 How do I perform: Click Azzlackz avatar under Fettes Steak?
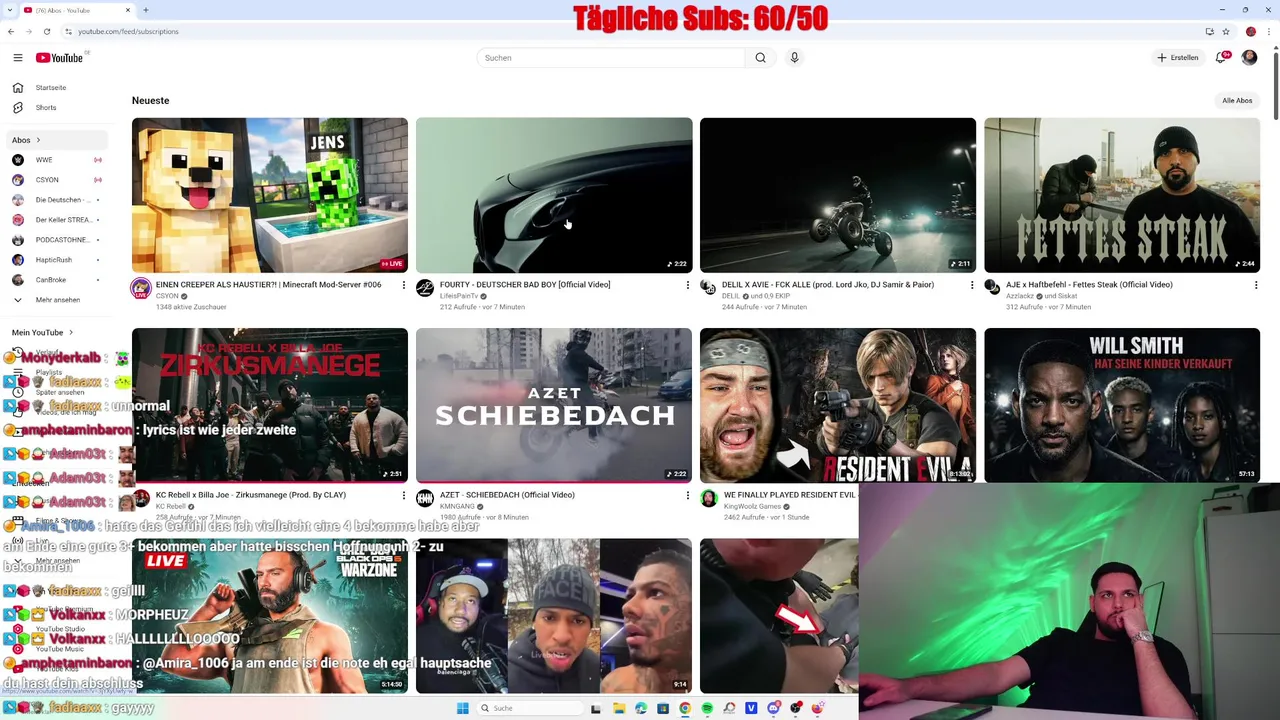coord(993,288)
